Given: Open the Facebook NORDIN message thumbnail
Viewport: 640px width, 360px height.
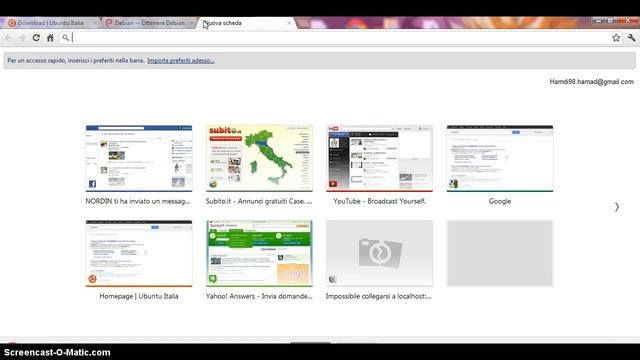Looking at the screenshot, I should (139, 158).
